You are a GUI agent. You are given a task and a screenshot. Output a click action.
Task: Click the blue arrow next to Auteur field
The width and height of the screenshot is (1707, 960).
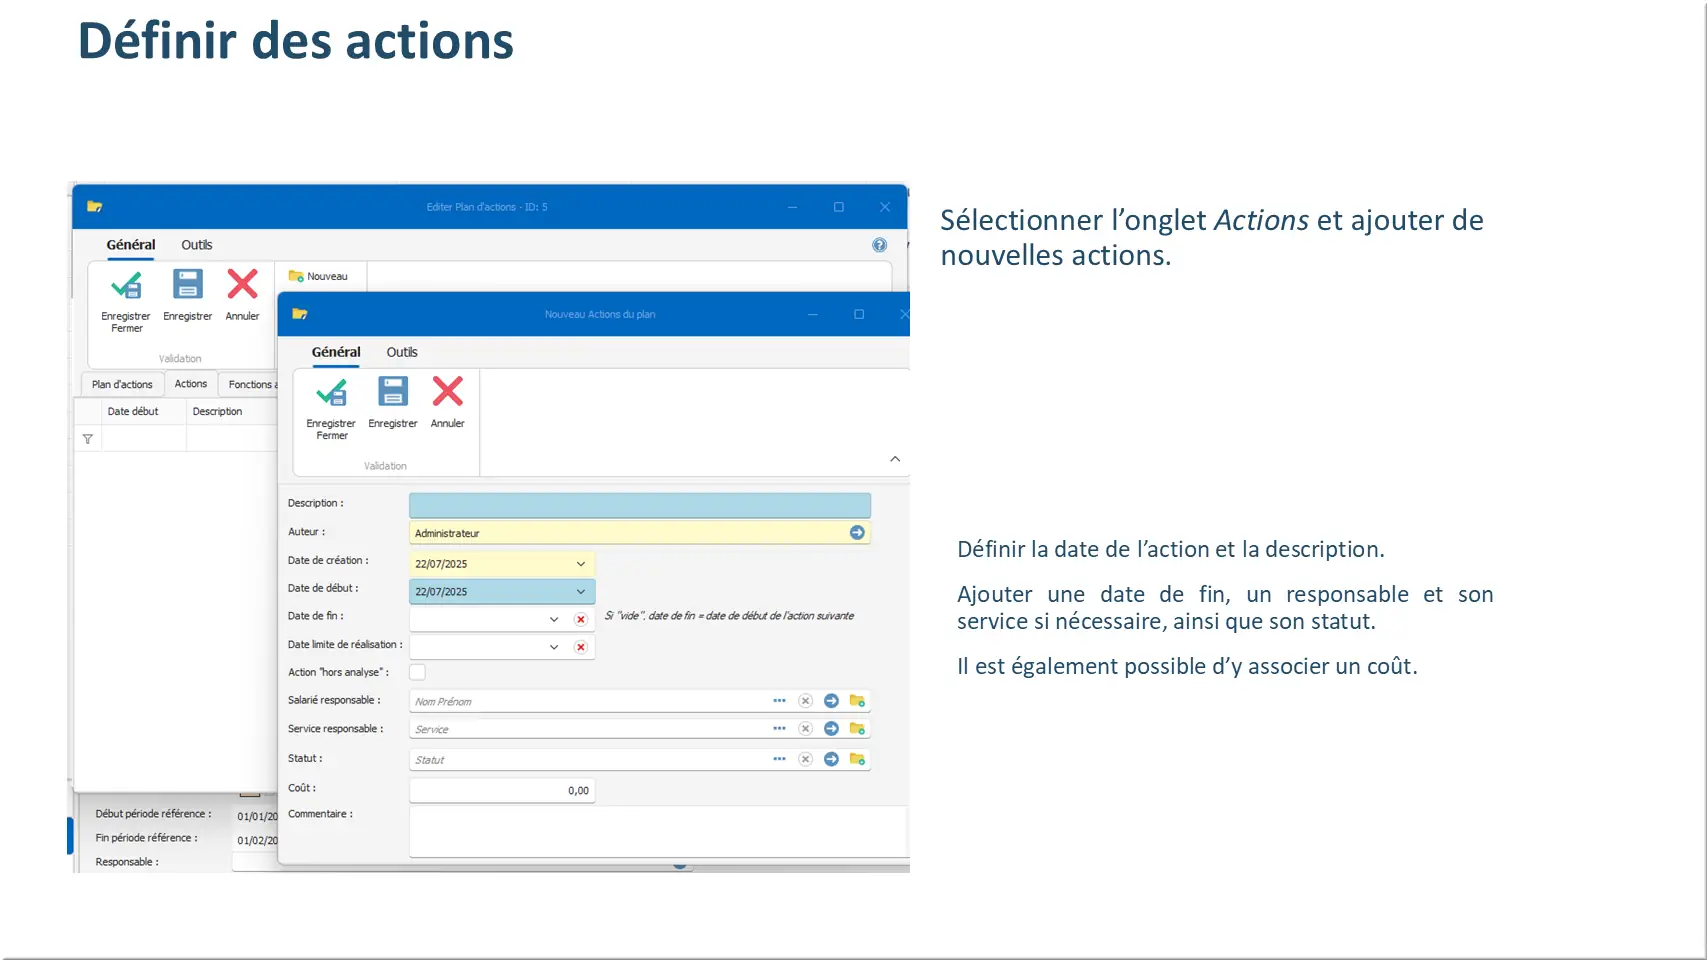(x=857, y=533)
